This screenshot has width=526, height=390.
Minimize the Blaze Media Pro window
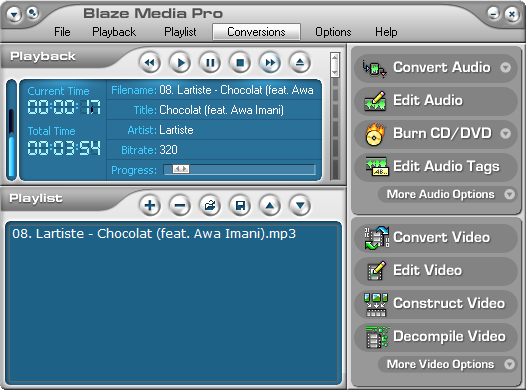pyautogui.click(x=493, y=14)
